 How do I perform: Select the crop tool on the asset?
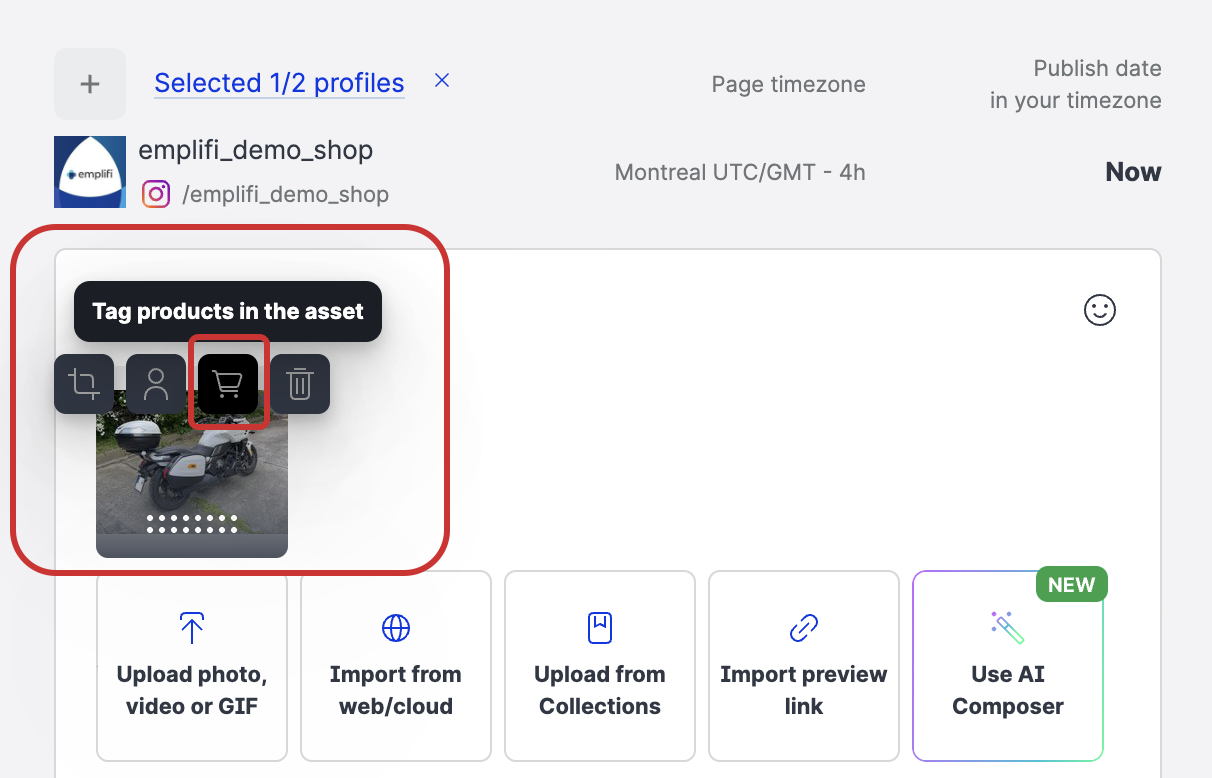point(84,384)
